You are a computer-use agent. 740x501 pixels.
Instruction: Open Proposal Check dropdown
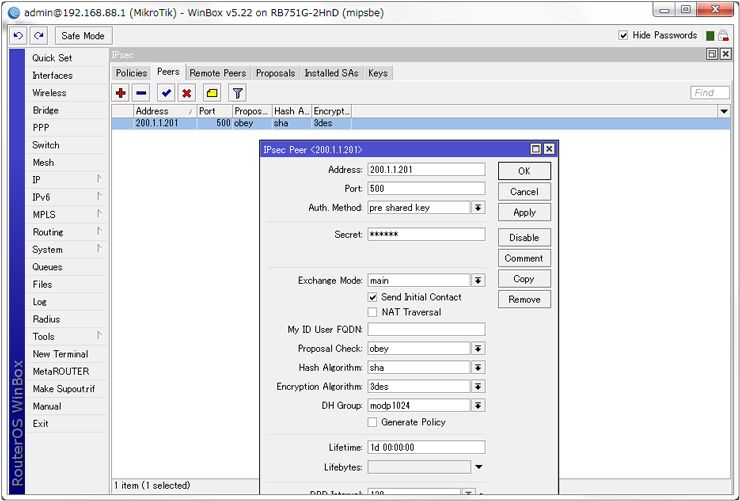[478, 349]
